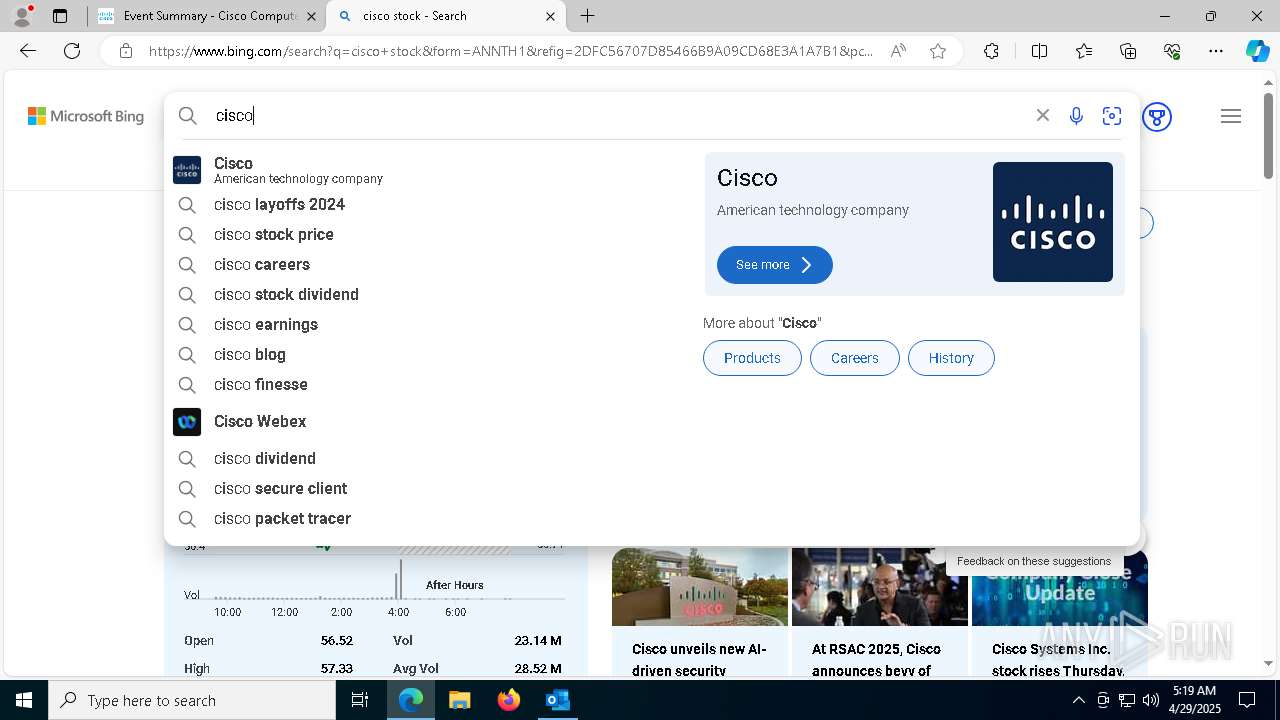1280x720 pixels.
Task: Switch to cisco stock - Search tab
Action: (x=447, y=16)
